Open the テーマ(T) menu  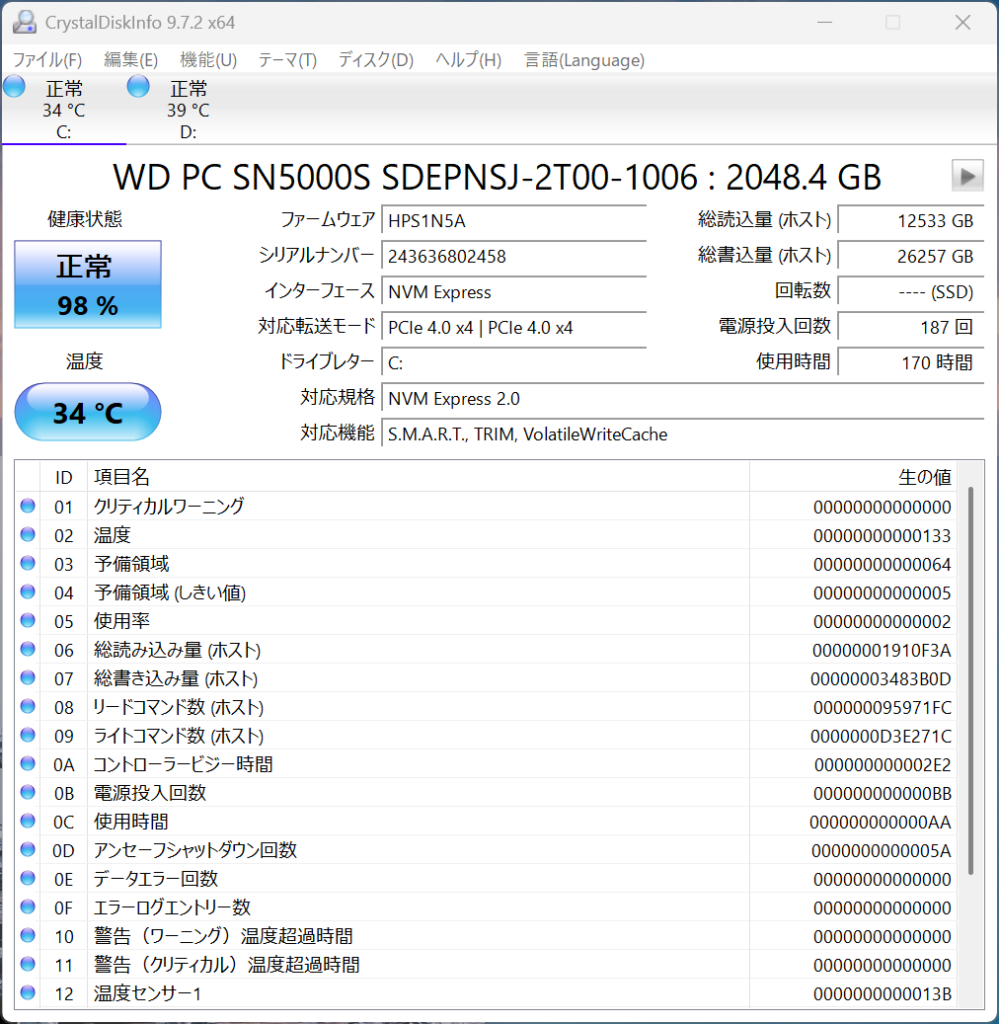click(286, 60)
